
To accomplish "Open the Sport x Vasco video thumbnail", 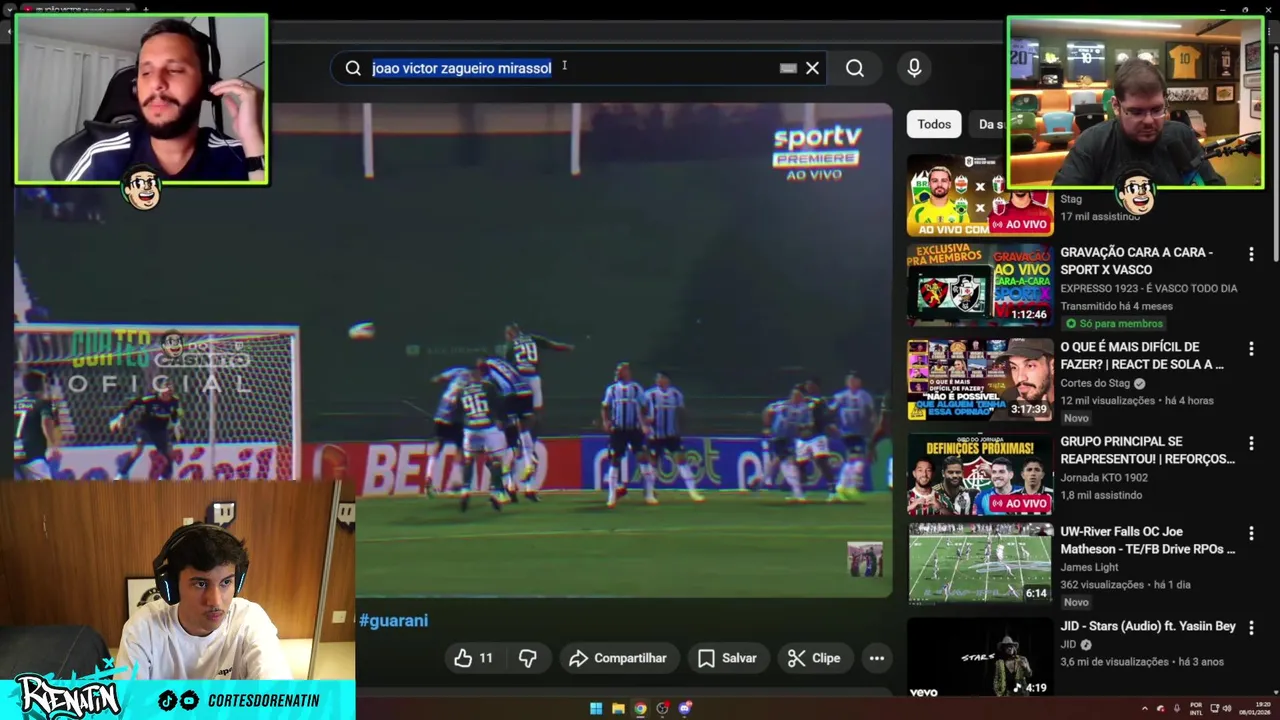I will tap(979, 284).
